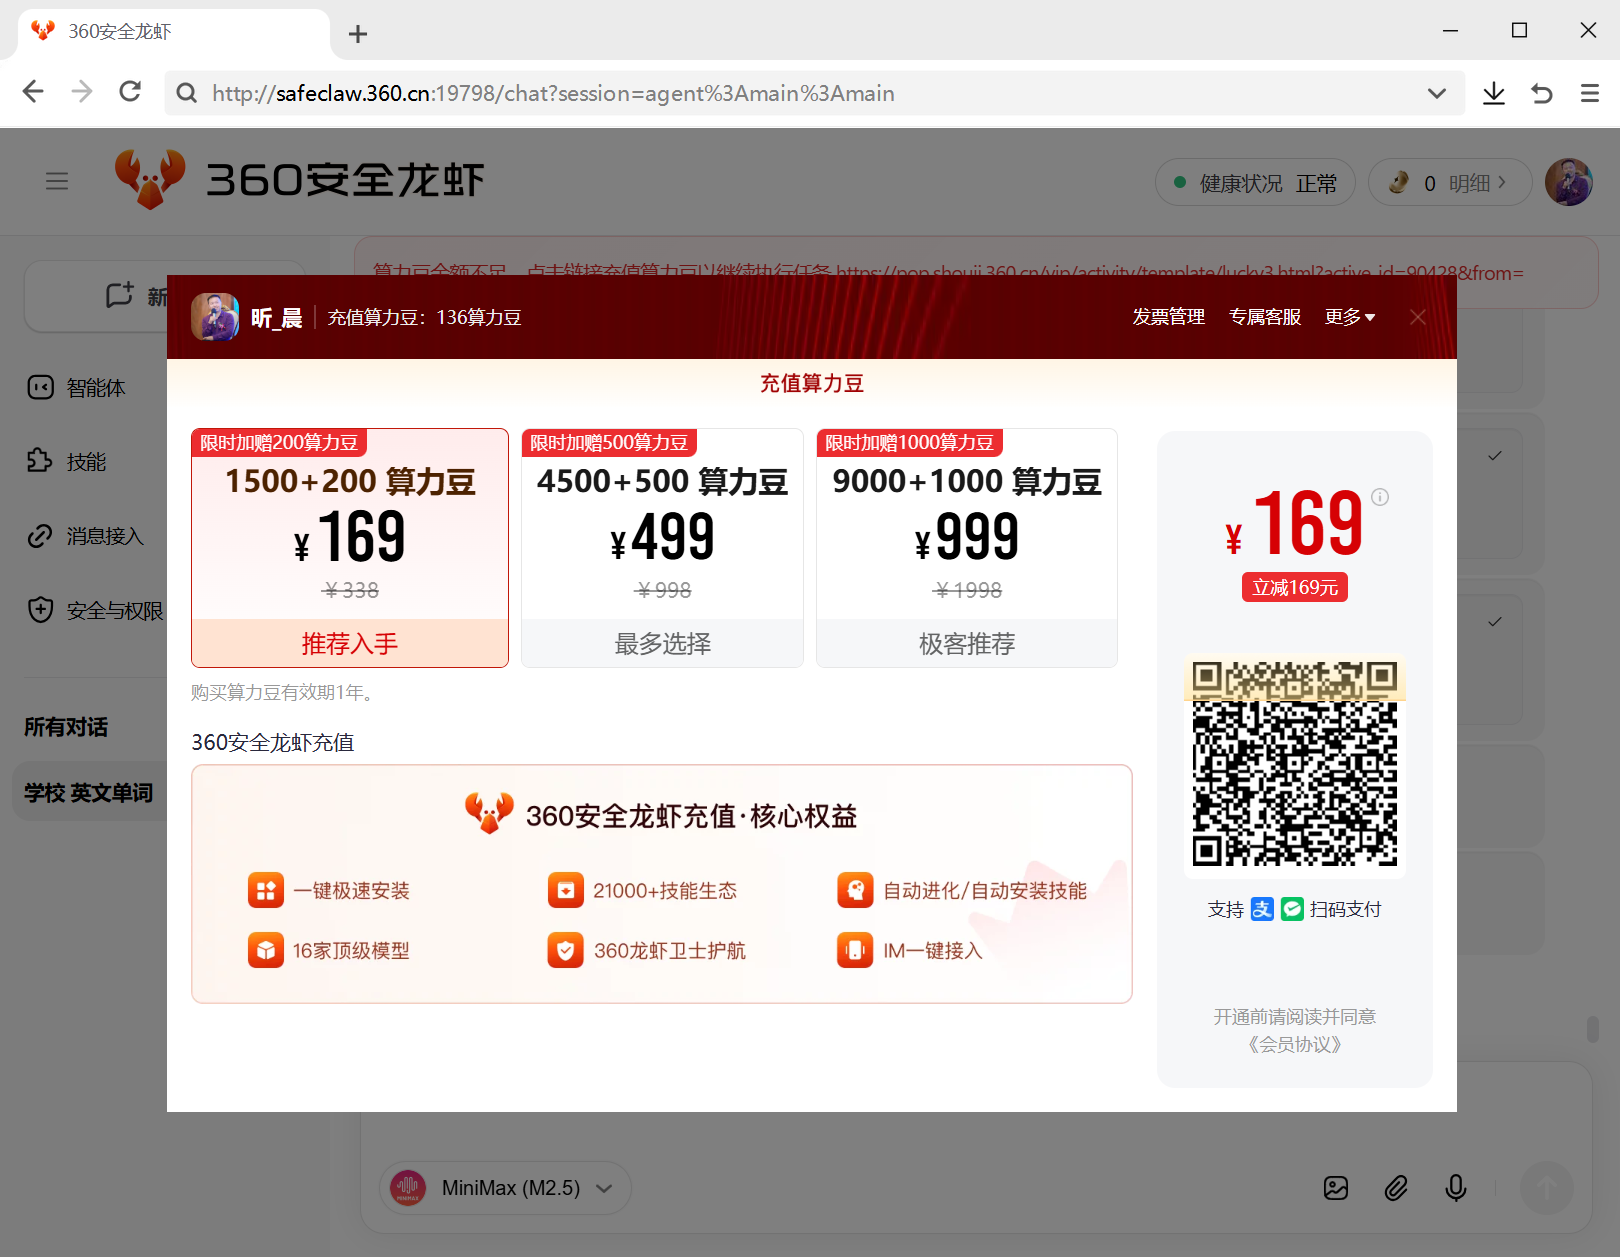Close the recharge dialog
Image resolution: width=1620 pixels, height=1257 pixels.
point(1418,317)
